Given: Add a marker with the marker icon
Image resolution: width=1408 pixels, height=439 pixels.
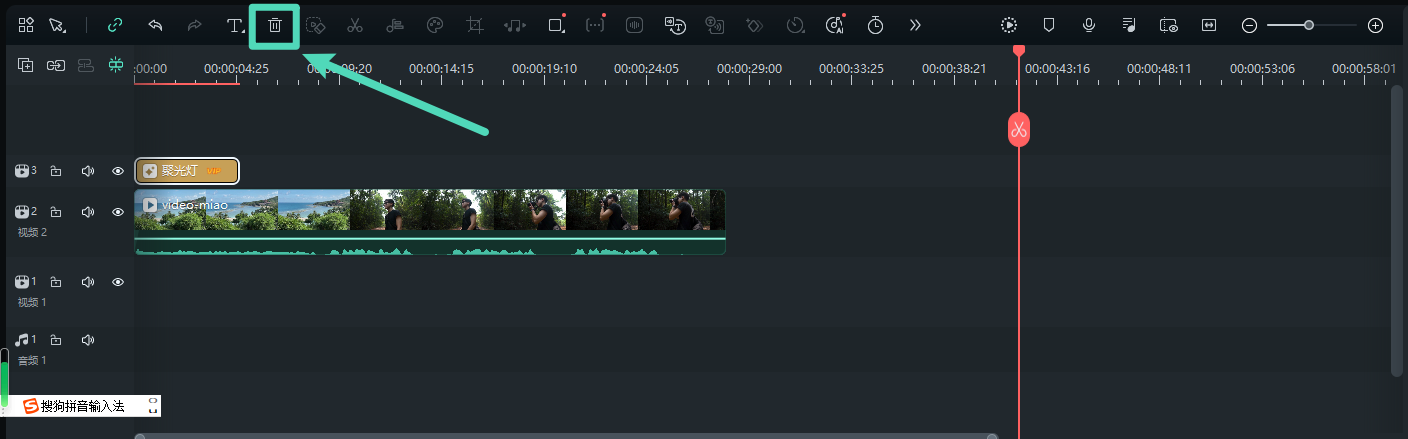Looking at the screenshot, I should click(1049, 26).
